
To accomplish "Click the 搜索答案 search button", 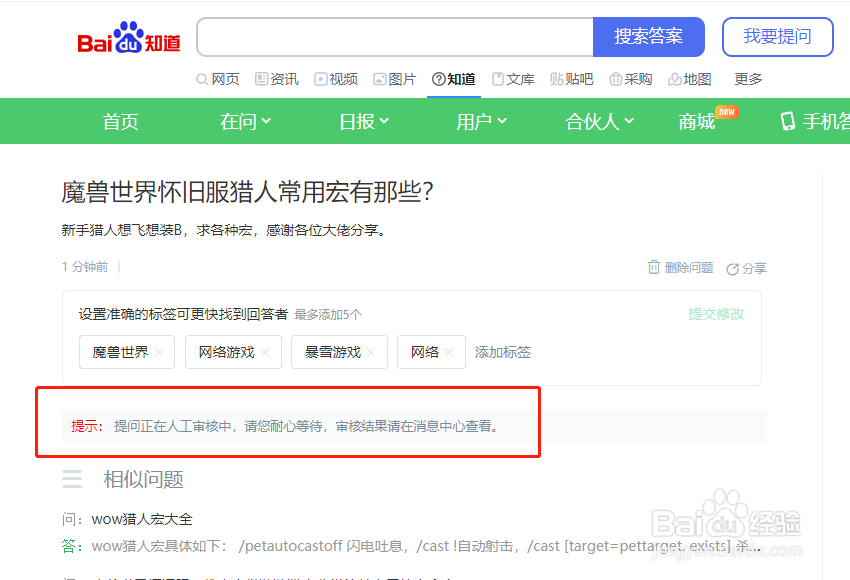I will (x=650, y=36).
